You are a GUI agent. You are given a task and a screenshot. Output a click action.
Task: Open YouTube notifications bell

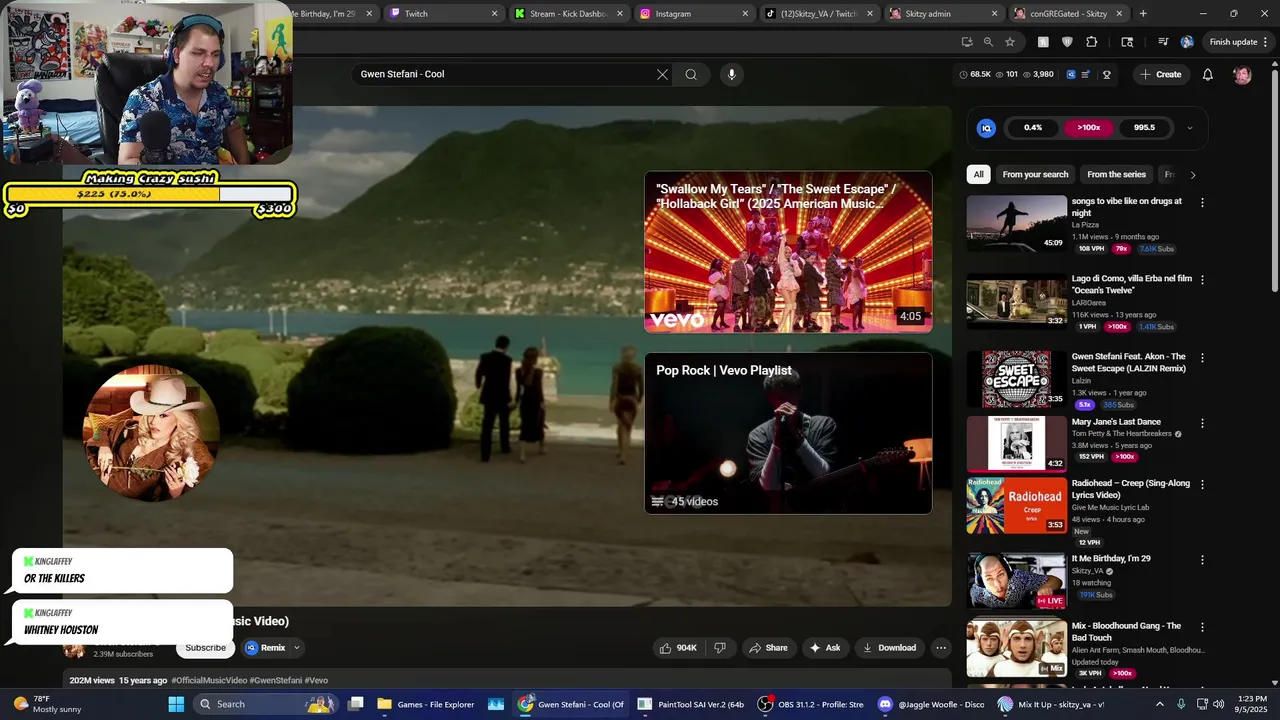point(1208,74)
